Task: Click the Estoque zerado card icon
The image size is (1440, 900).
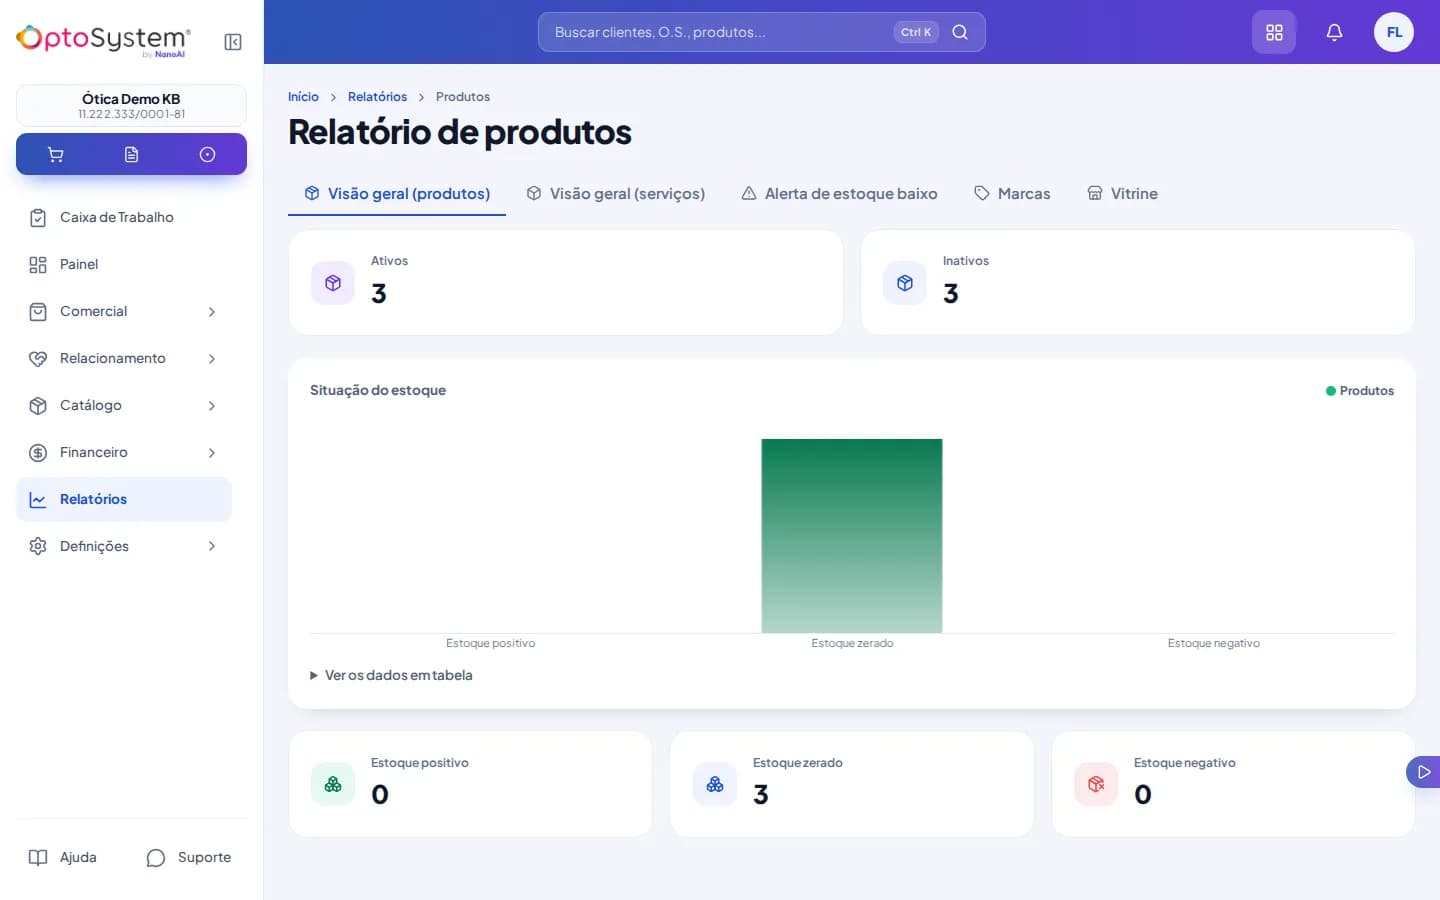Action: (715, 784)
